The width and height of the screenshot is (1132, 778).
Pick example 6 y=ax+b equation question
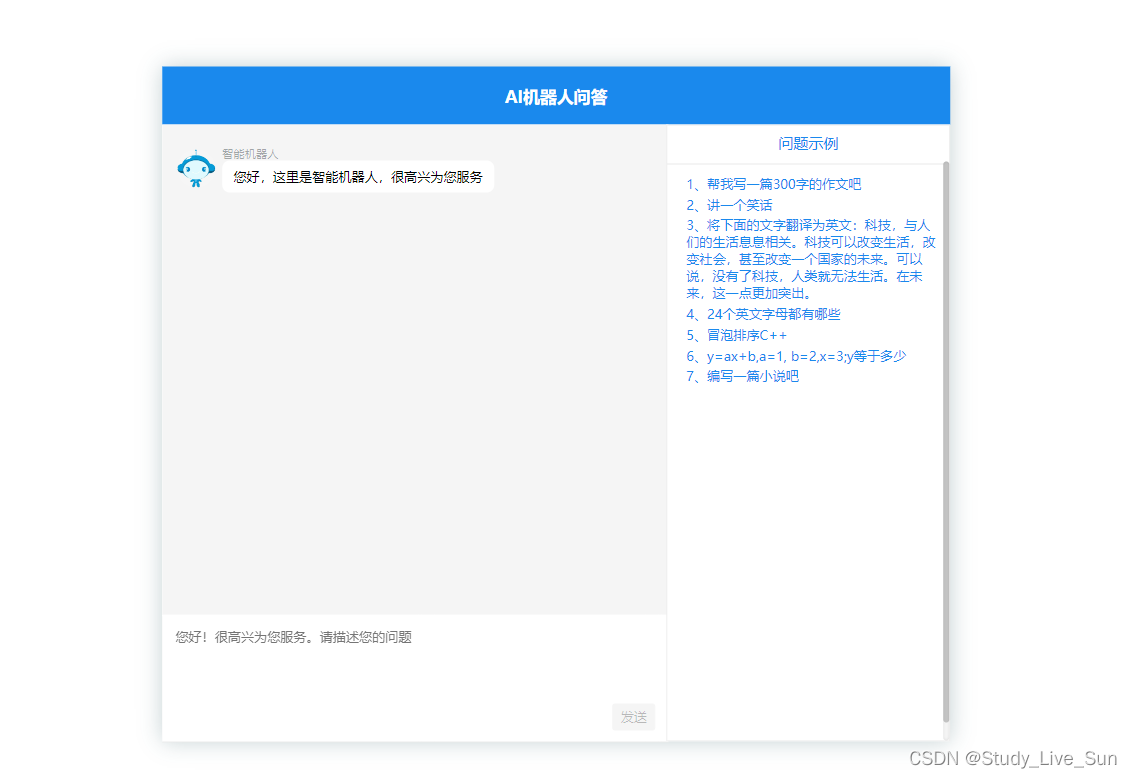point(796,357)
